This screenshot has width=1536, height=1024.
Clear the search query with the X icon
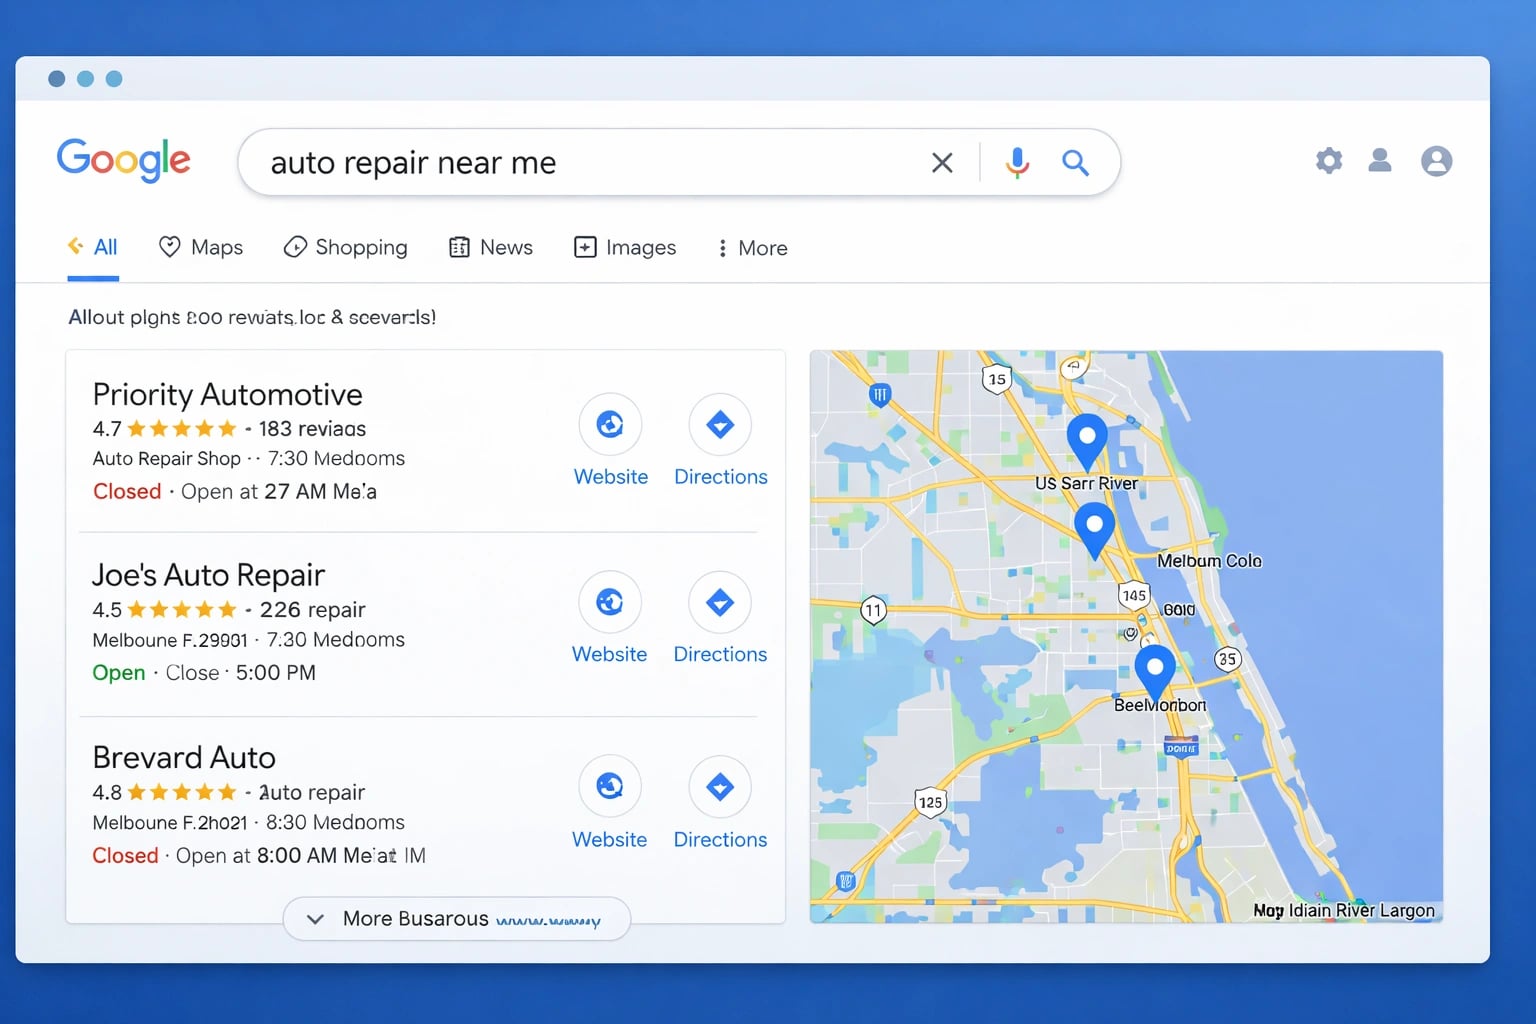pos(941,161)
